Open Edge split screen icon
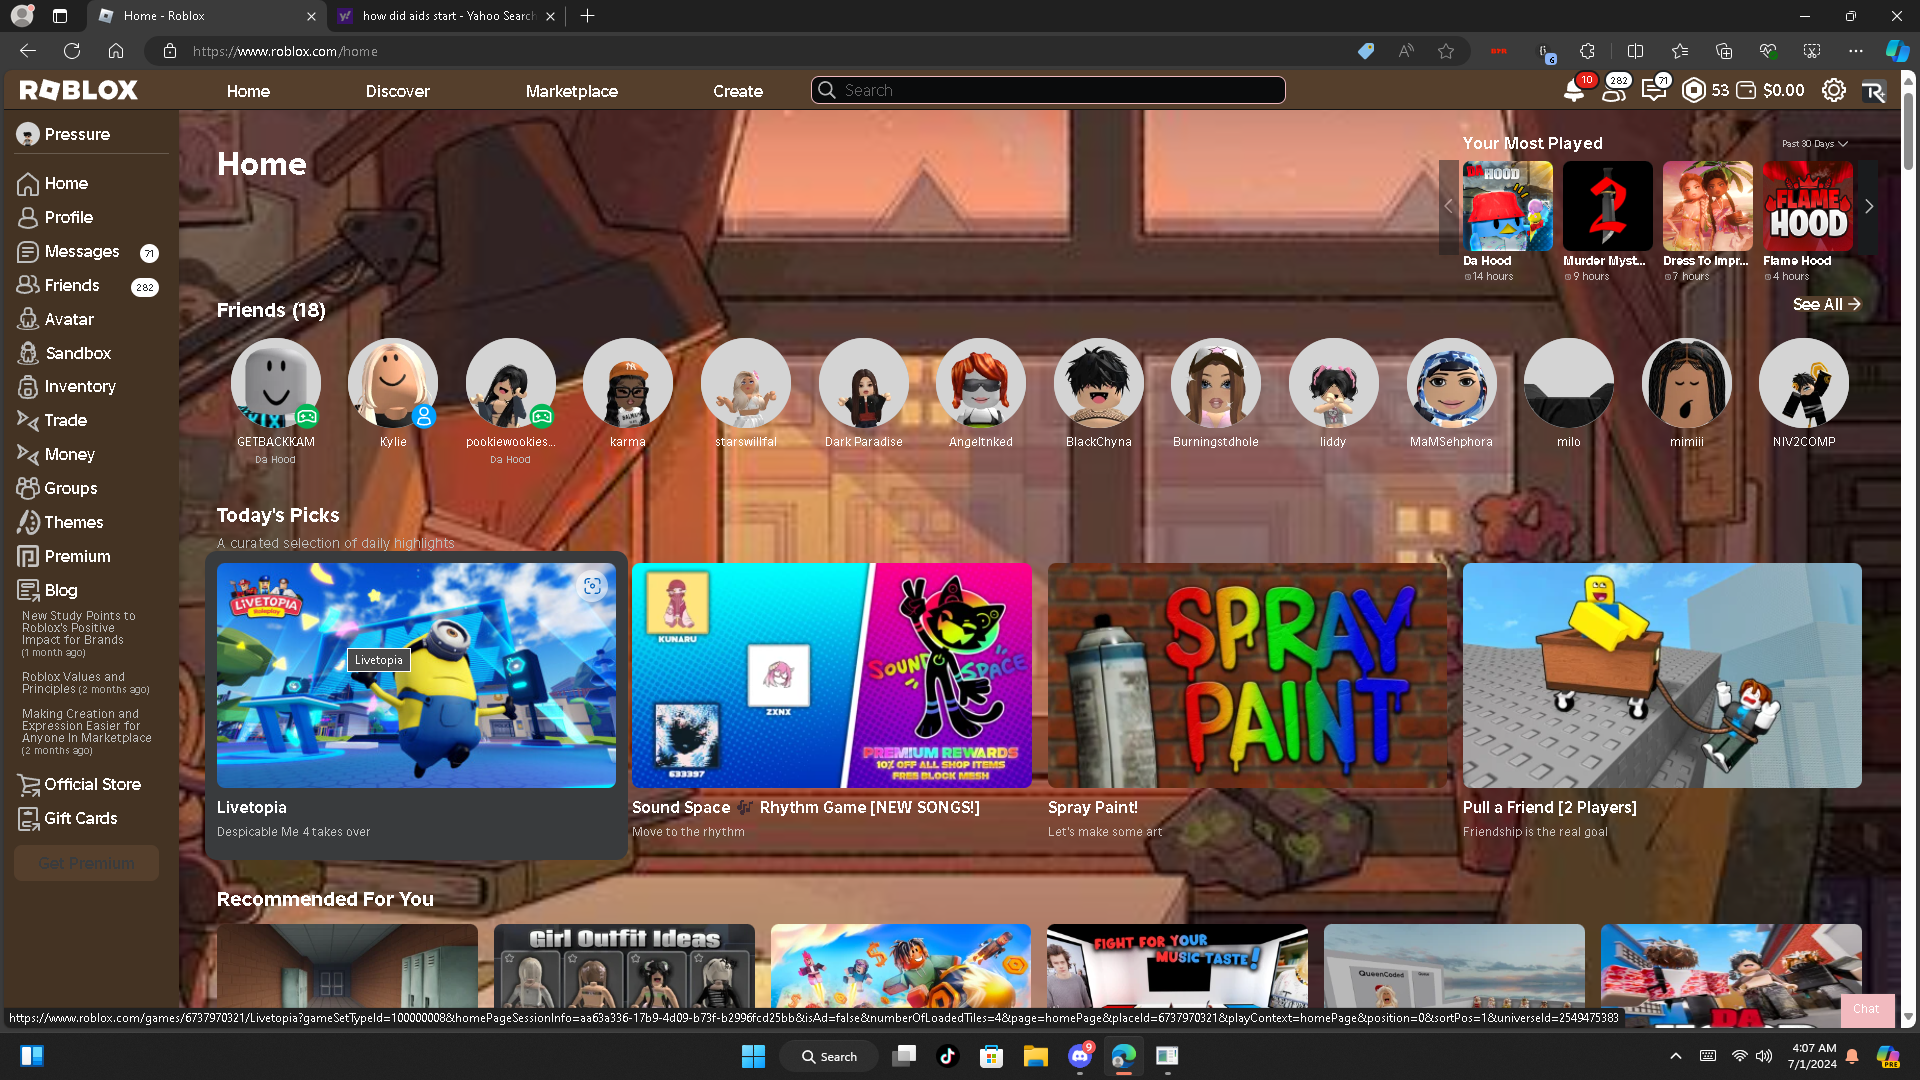Screen dimensions: 1920x1080 coord(1635,51)
